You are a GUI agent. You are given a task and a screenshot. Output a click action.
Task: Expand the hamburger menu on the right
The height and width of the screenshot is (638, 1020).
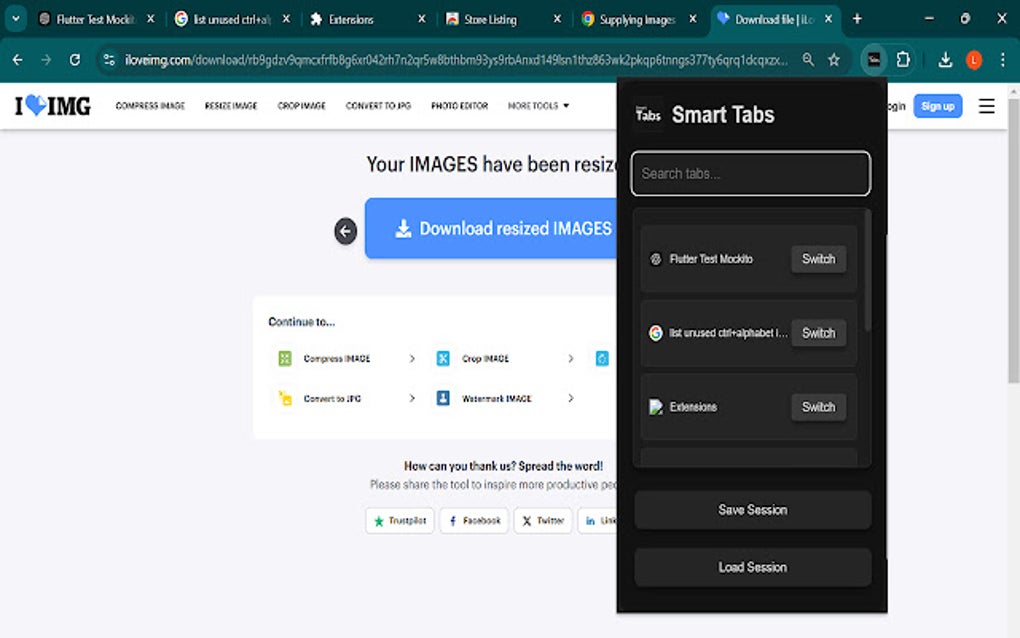click(987, 106)
